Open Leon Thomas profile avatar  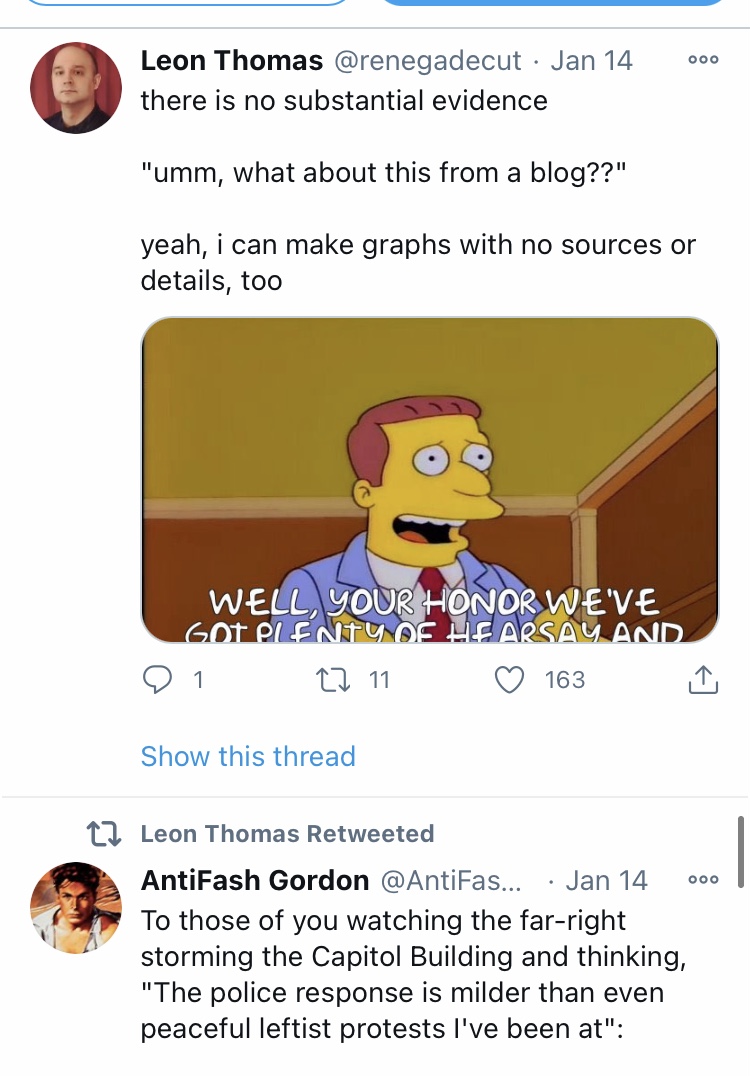click(x=75, y=88)
